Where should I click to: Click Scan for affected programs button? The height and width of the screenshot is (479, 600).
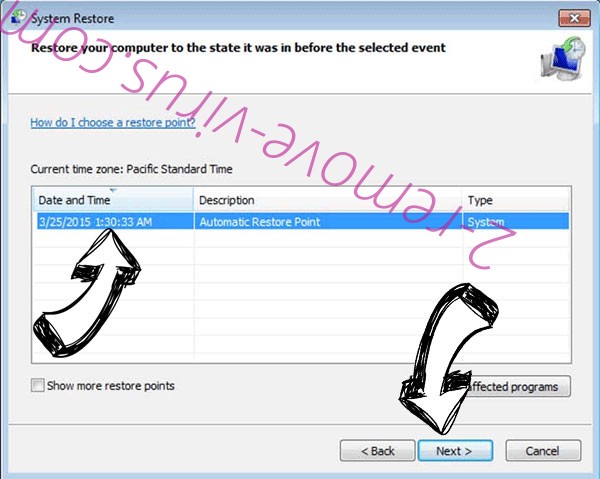(x=515, y=386)
